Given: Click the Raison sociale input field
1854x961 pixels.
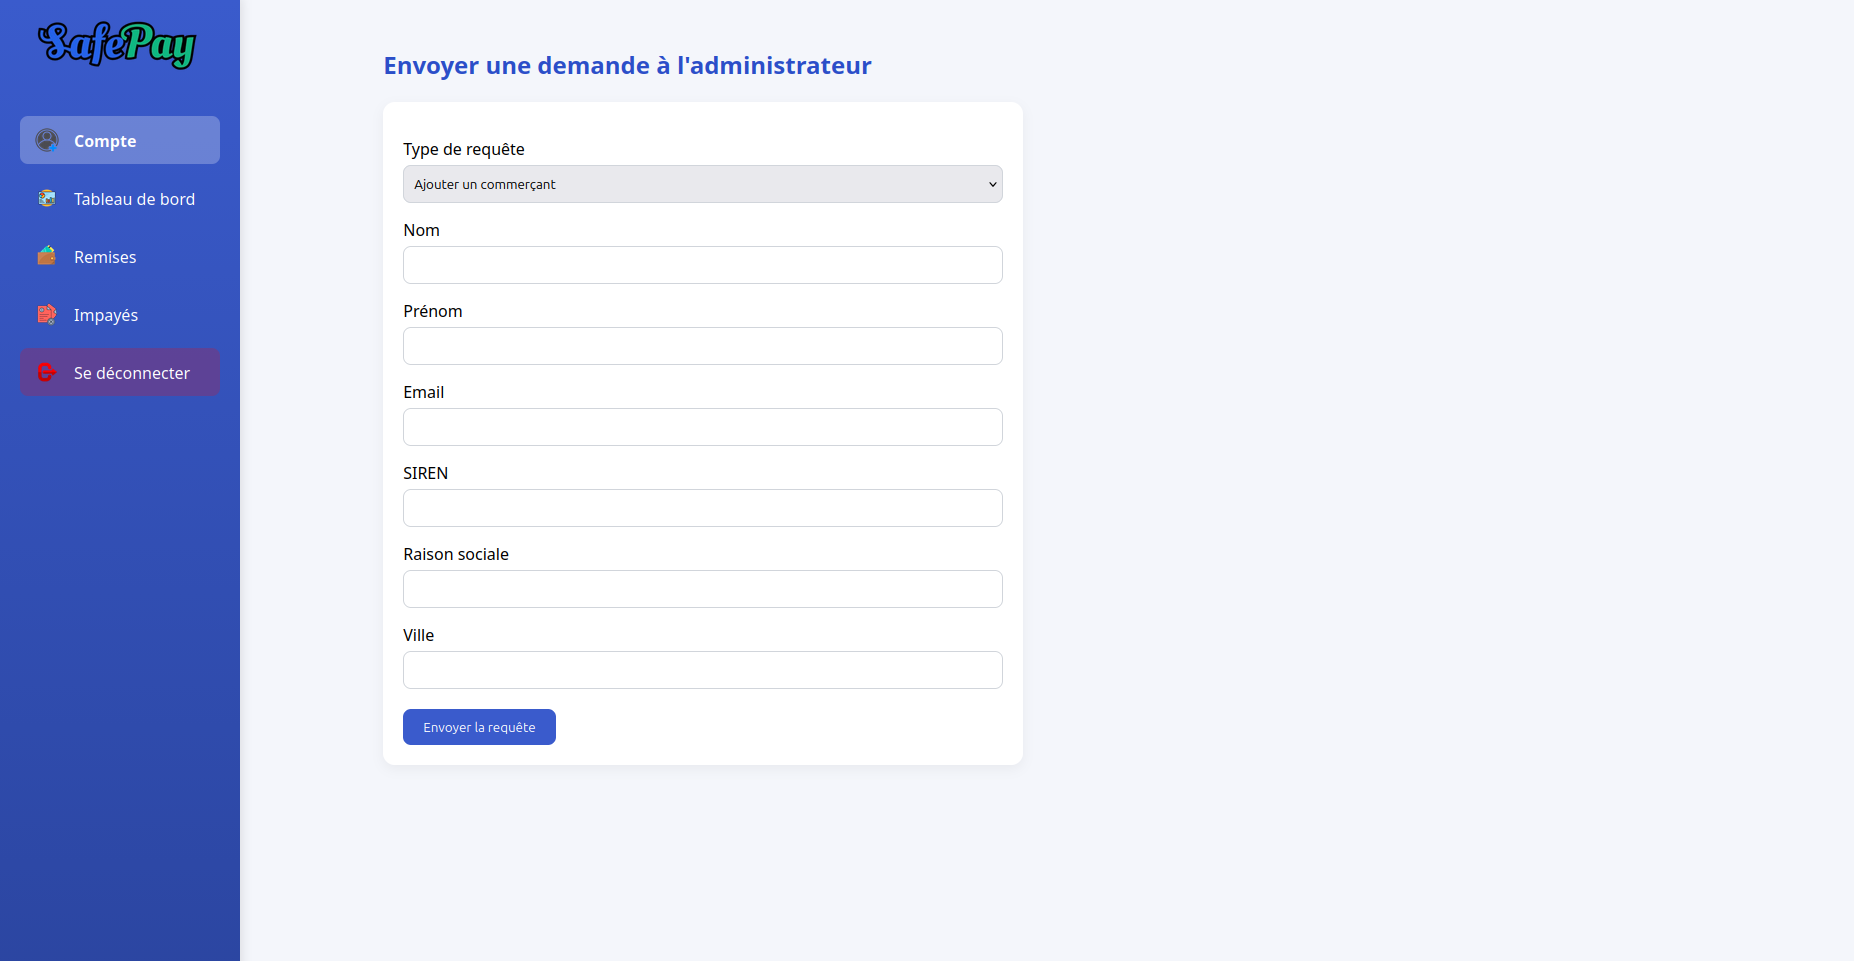Looking at the screenshot, I should pos(702,589).
